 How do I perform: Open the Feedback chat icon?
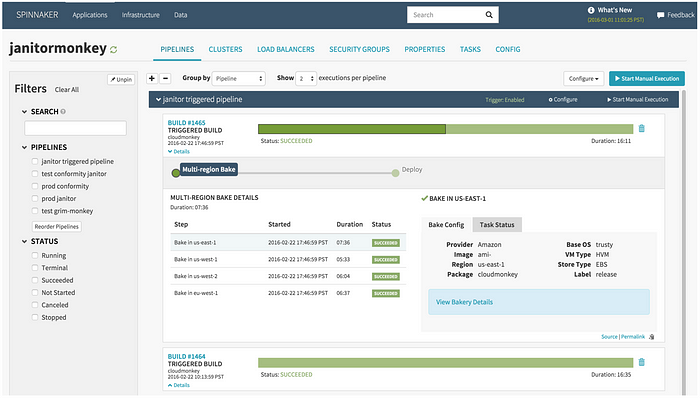click(x=660, y=15)
